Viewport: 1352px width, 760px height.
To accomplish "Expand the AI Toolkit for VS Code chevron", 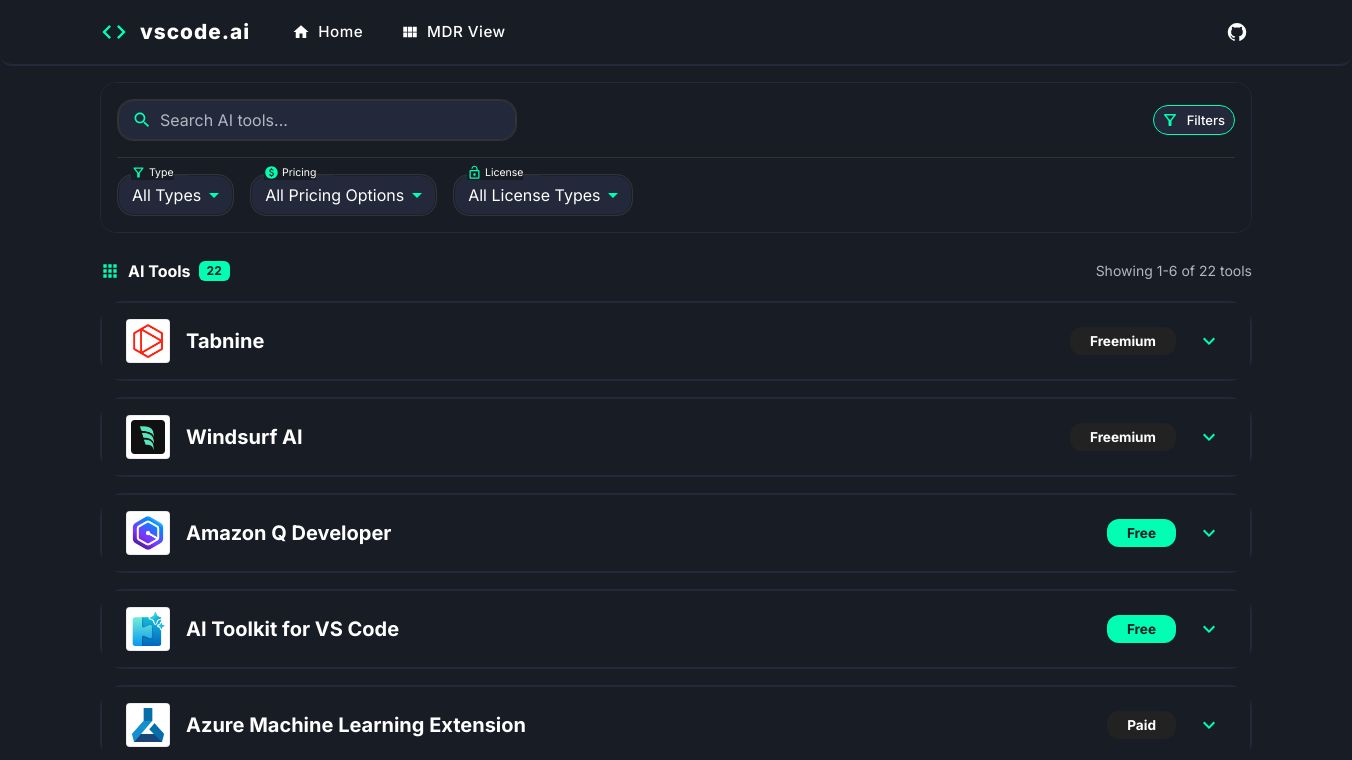I will tap(1209, 629).
